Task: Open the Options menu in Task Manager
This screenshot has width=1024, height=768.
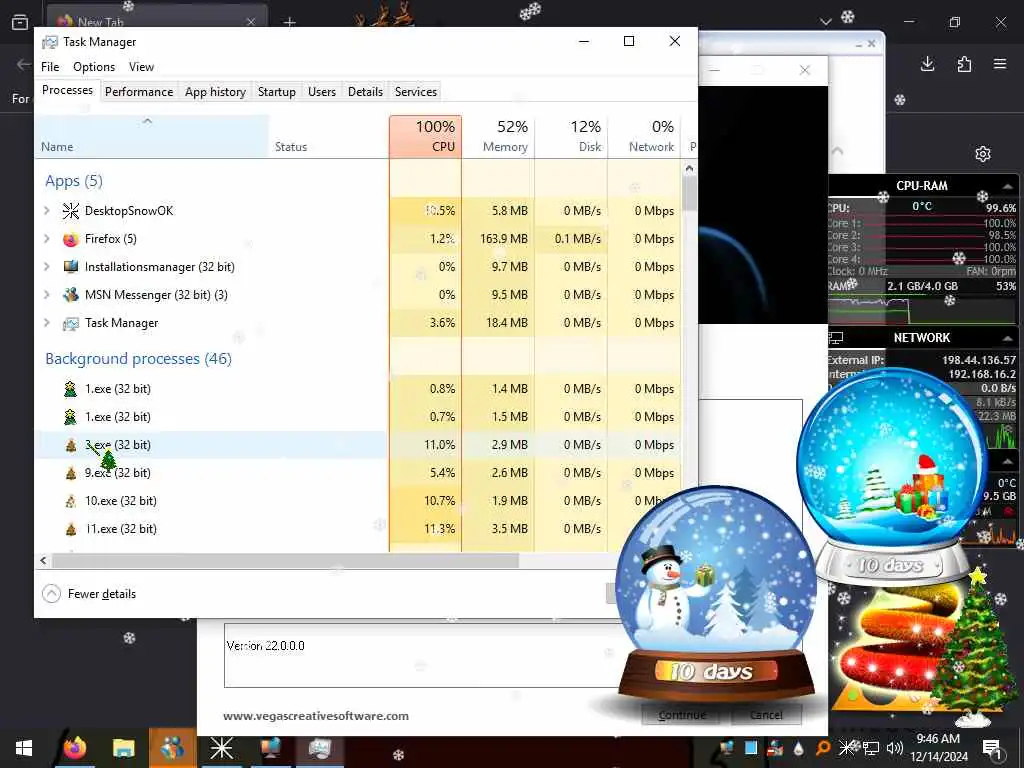Action: (94, 67)
